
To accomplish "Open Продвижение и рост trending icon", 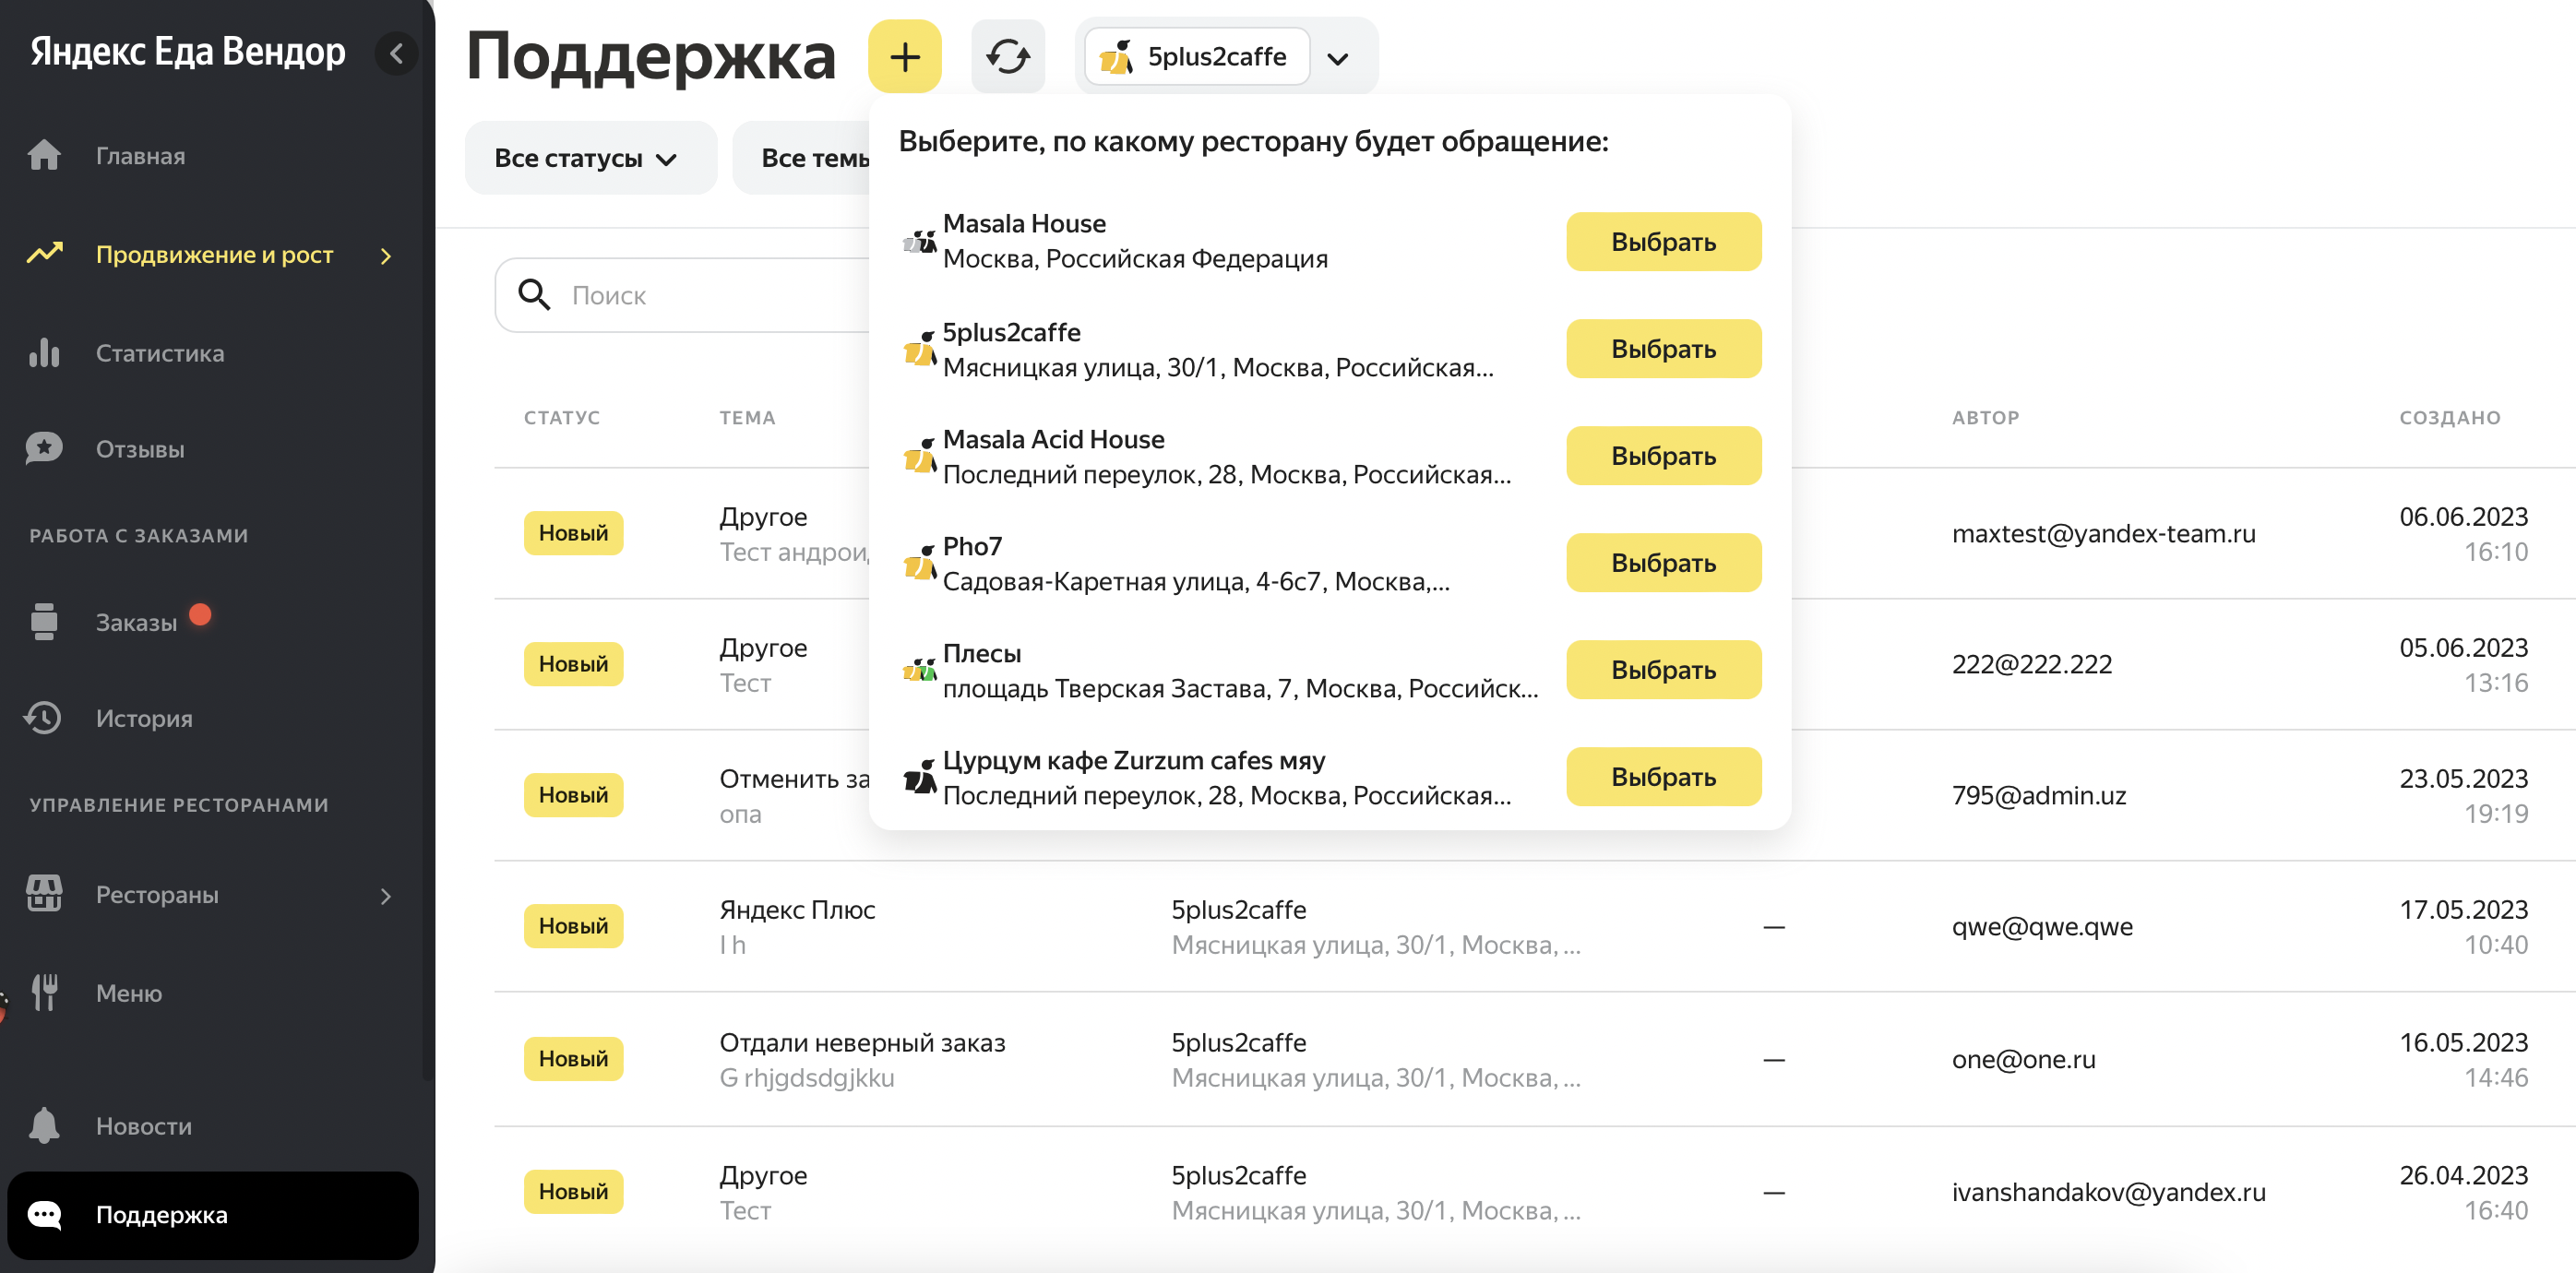I will click(x=44, y=254).
